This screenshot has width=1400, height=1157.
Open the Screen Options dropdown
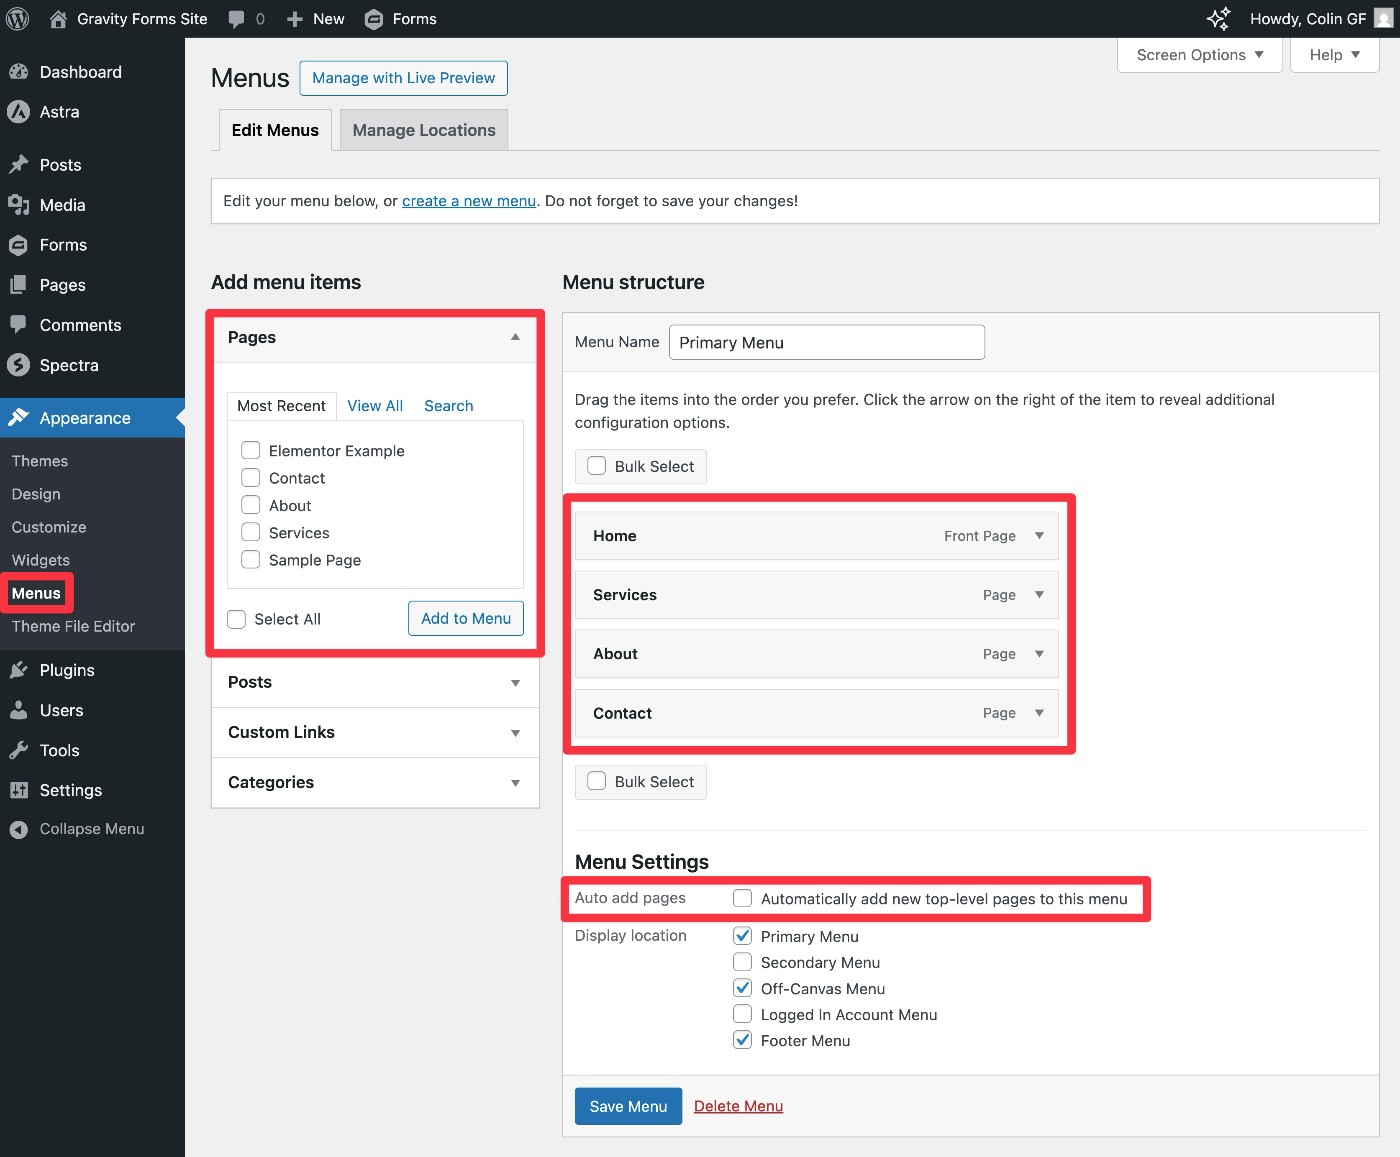[1199, 55]
